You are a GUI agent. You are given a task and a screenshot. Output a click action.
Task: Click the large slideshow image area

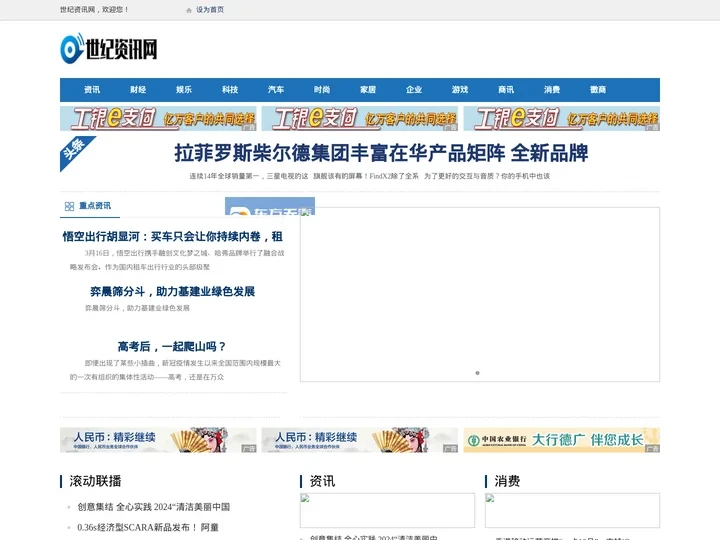[x=480, y=294]
